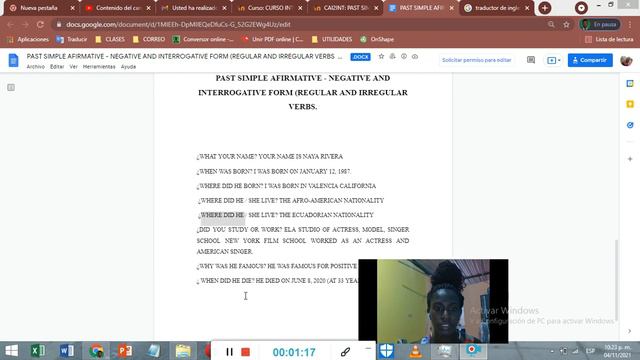The width and height of the screenshot is (640, 360).
Task: Open the Conversor online bookmark
Action: 203,39
